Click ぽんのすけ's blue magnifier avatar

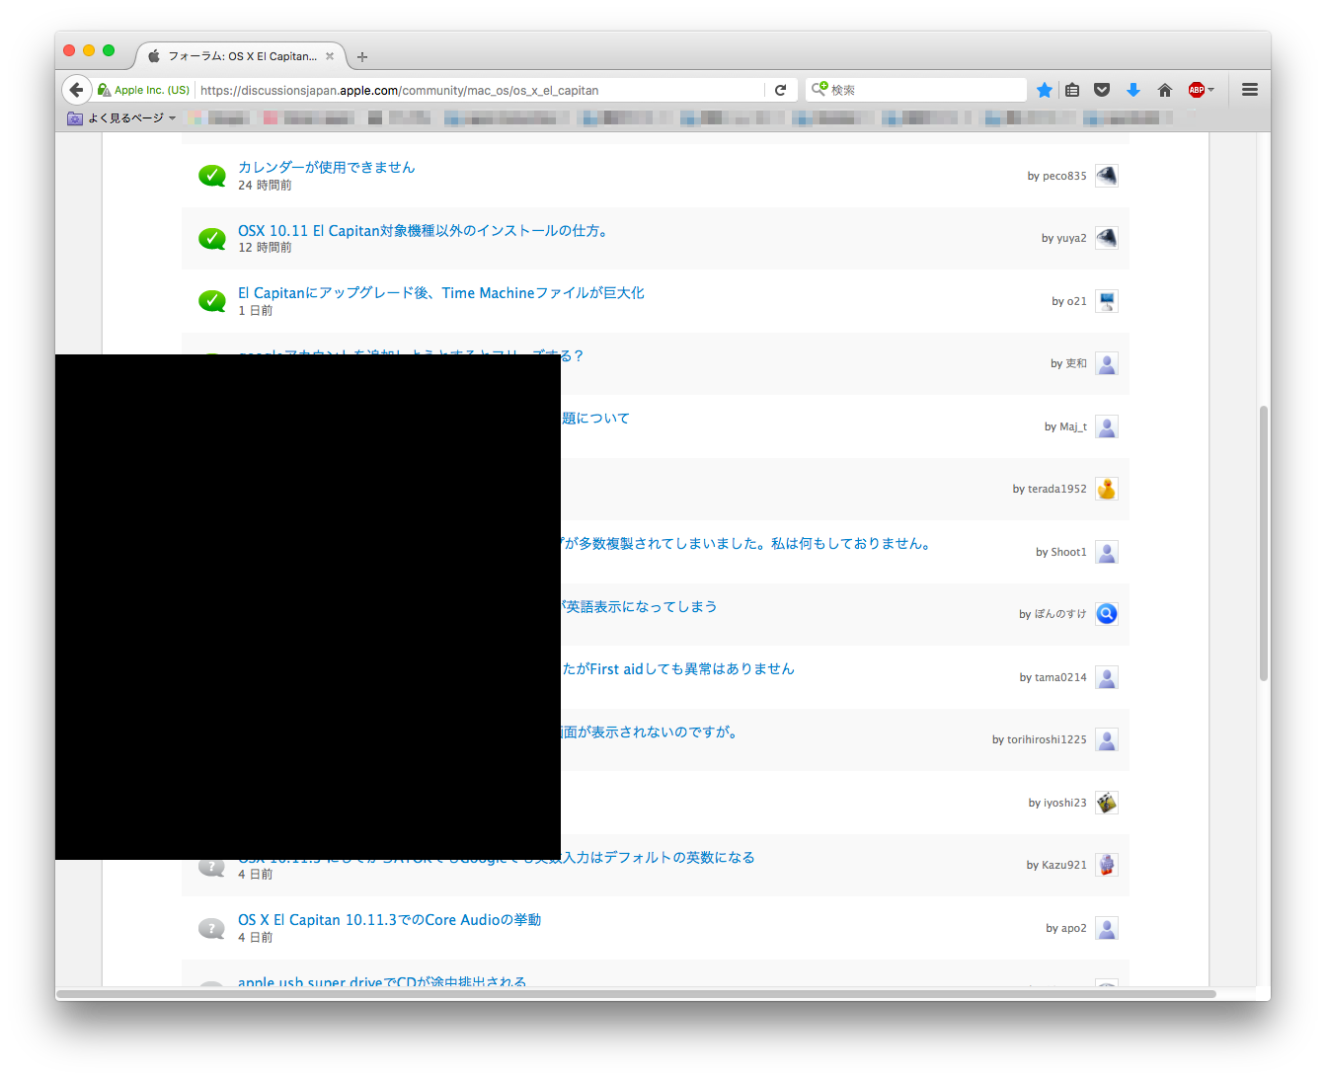click(1106, 614)
